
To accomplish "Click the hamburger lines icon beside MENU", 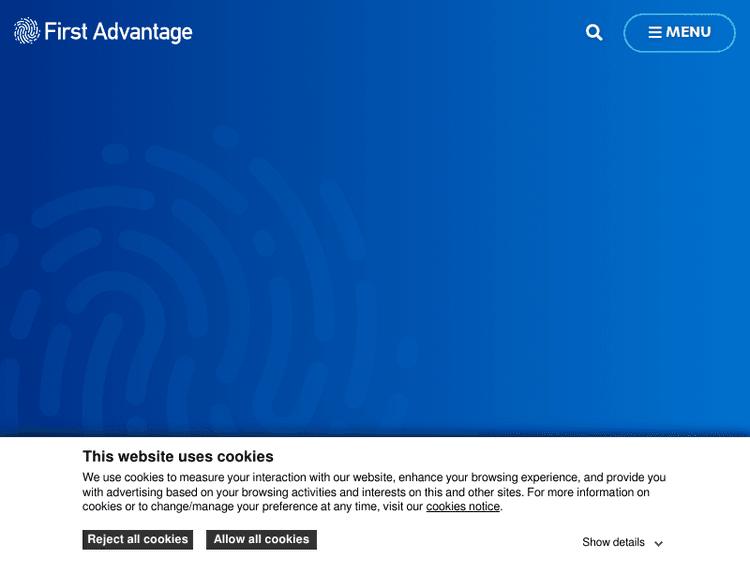I will coord(655,33).
